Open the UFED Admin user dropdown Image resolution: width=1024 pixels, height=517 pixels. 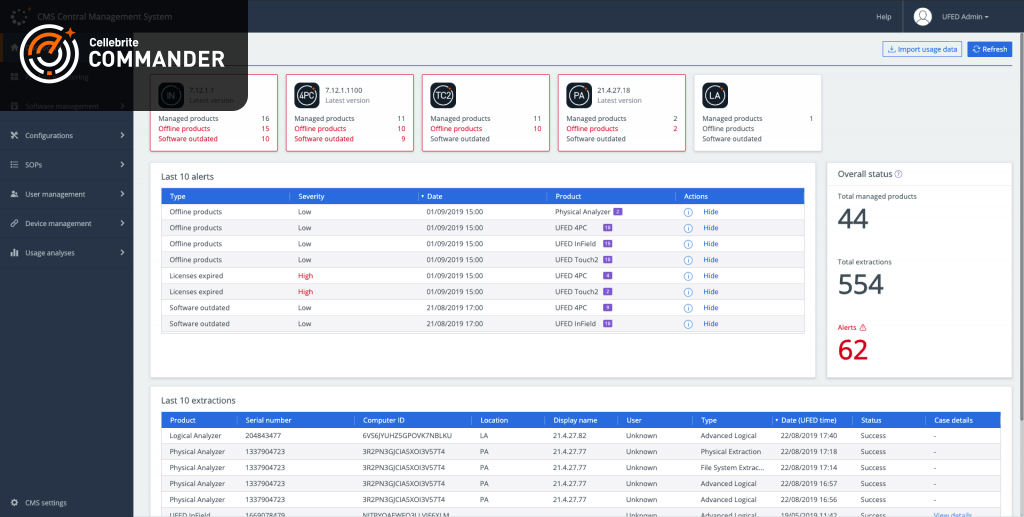point(965,17)
